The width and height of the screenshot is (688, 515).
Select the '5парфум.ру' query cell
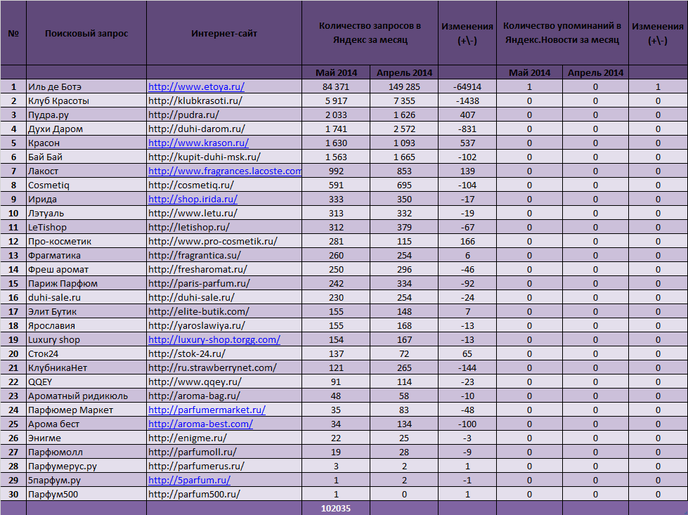click(x=86, y=480)
